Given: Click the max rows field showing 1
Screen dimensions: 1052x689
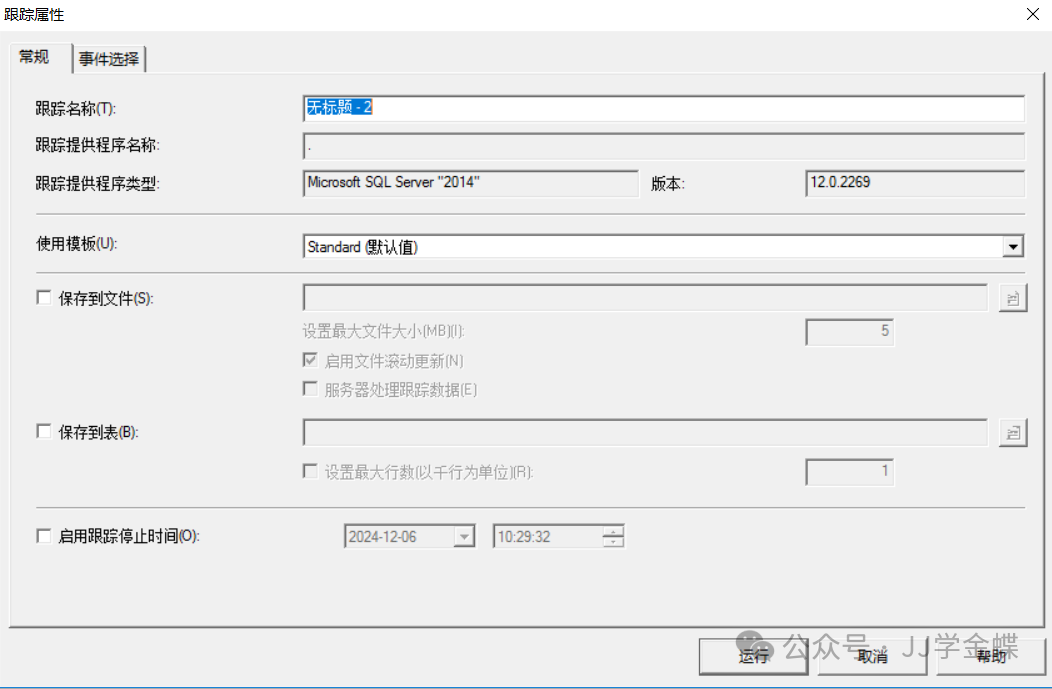Looking at the screenshot, I should pyautogui.click(x=849, y=472).
